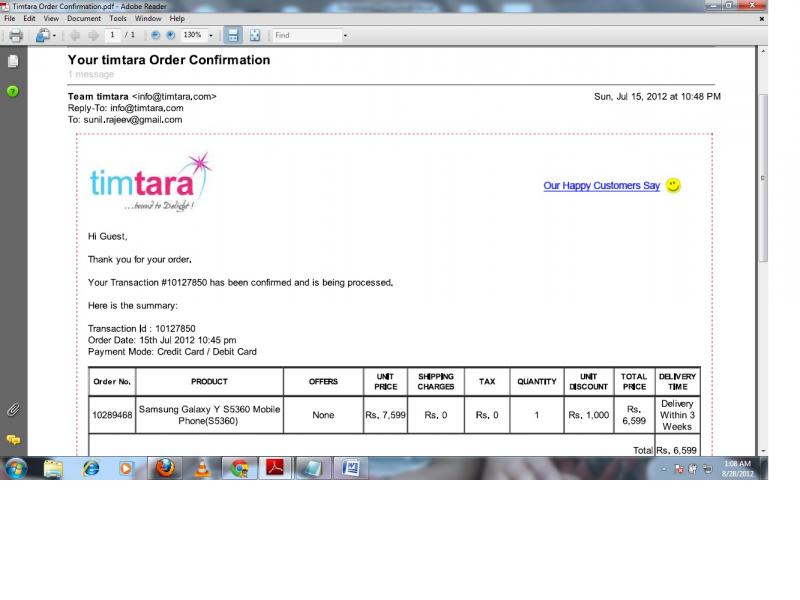Screen dimensions: 800x600
Task: Go to next page arrow
Action: [x=93, y=35]
